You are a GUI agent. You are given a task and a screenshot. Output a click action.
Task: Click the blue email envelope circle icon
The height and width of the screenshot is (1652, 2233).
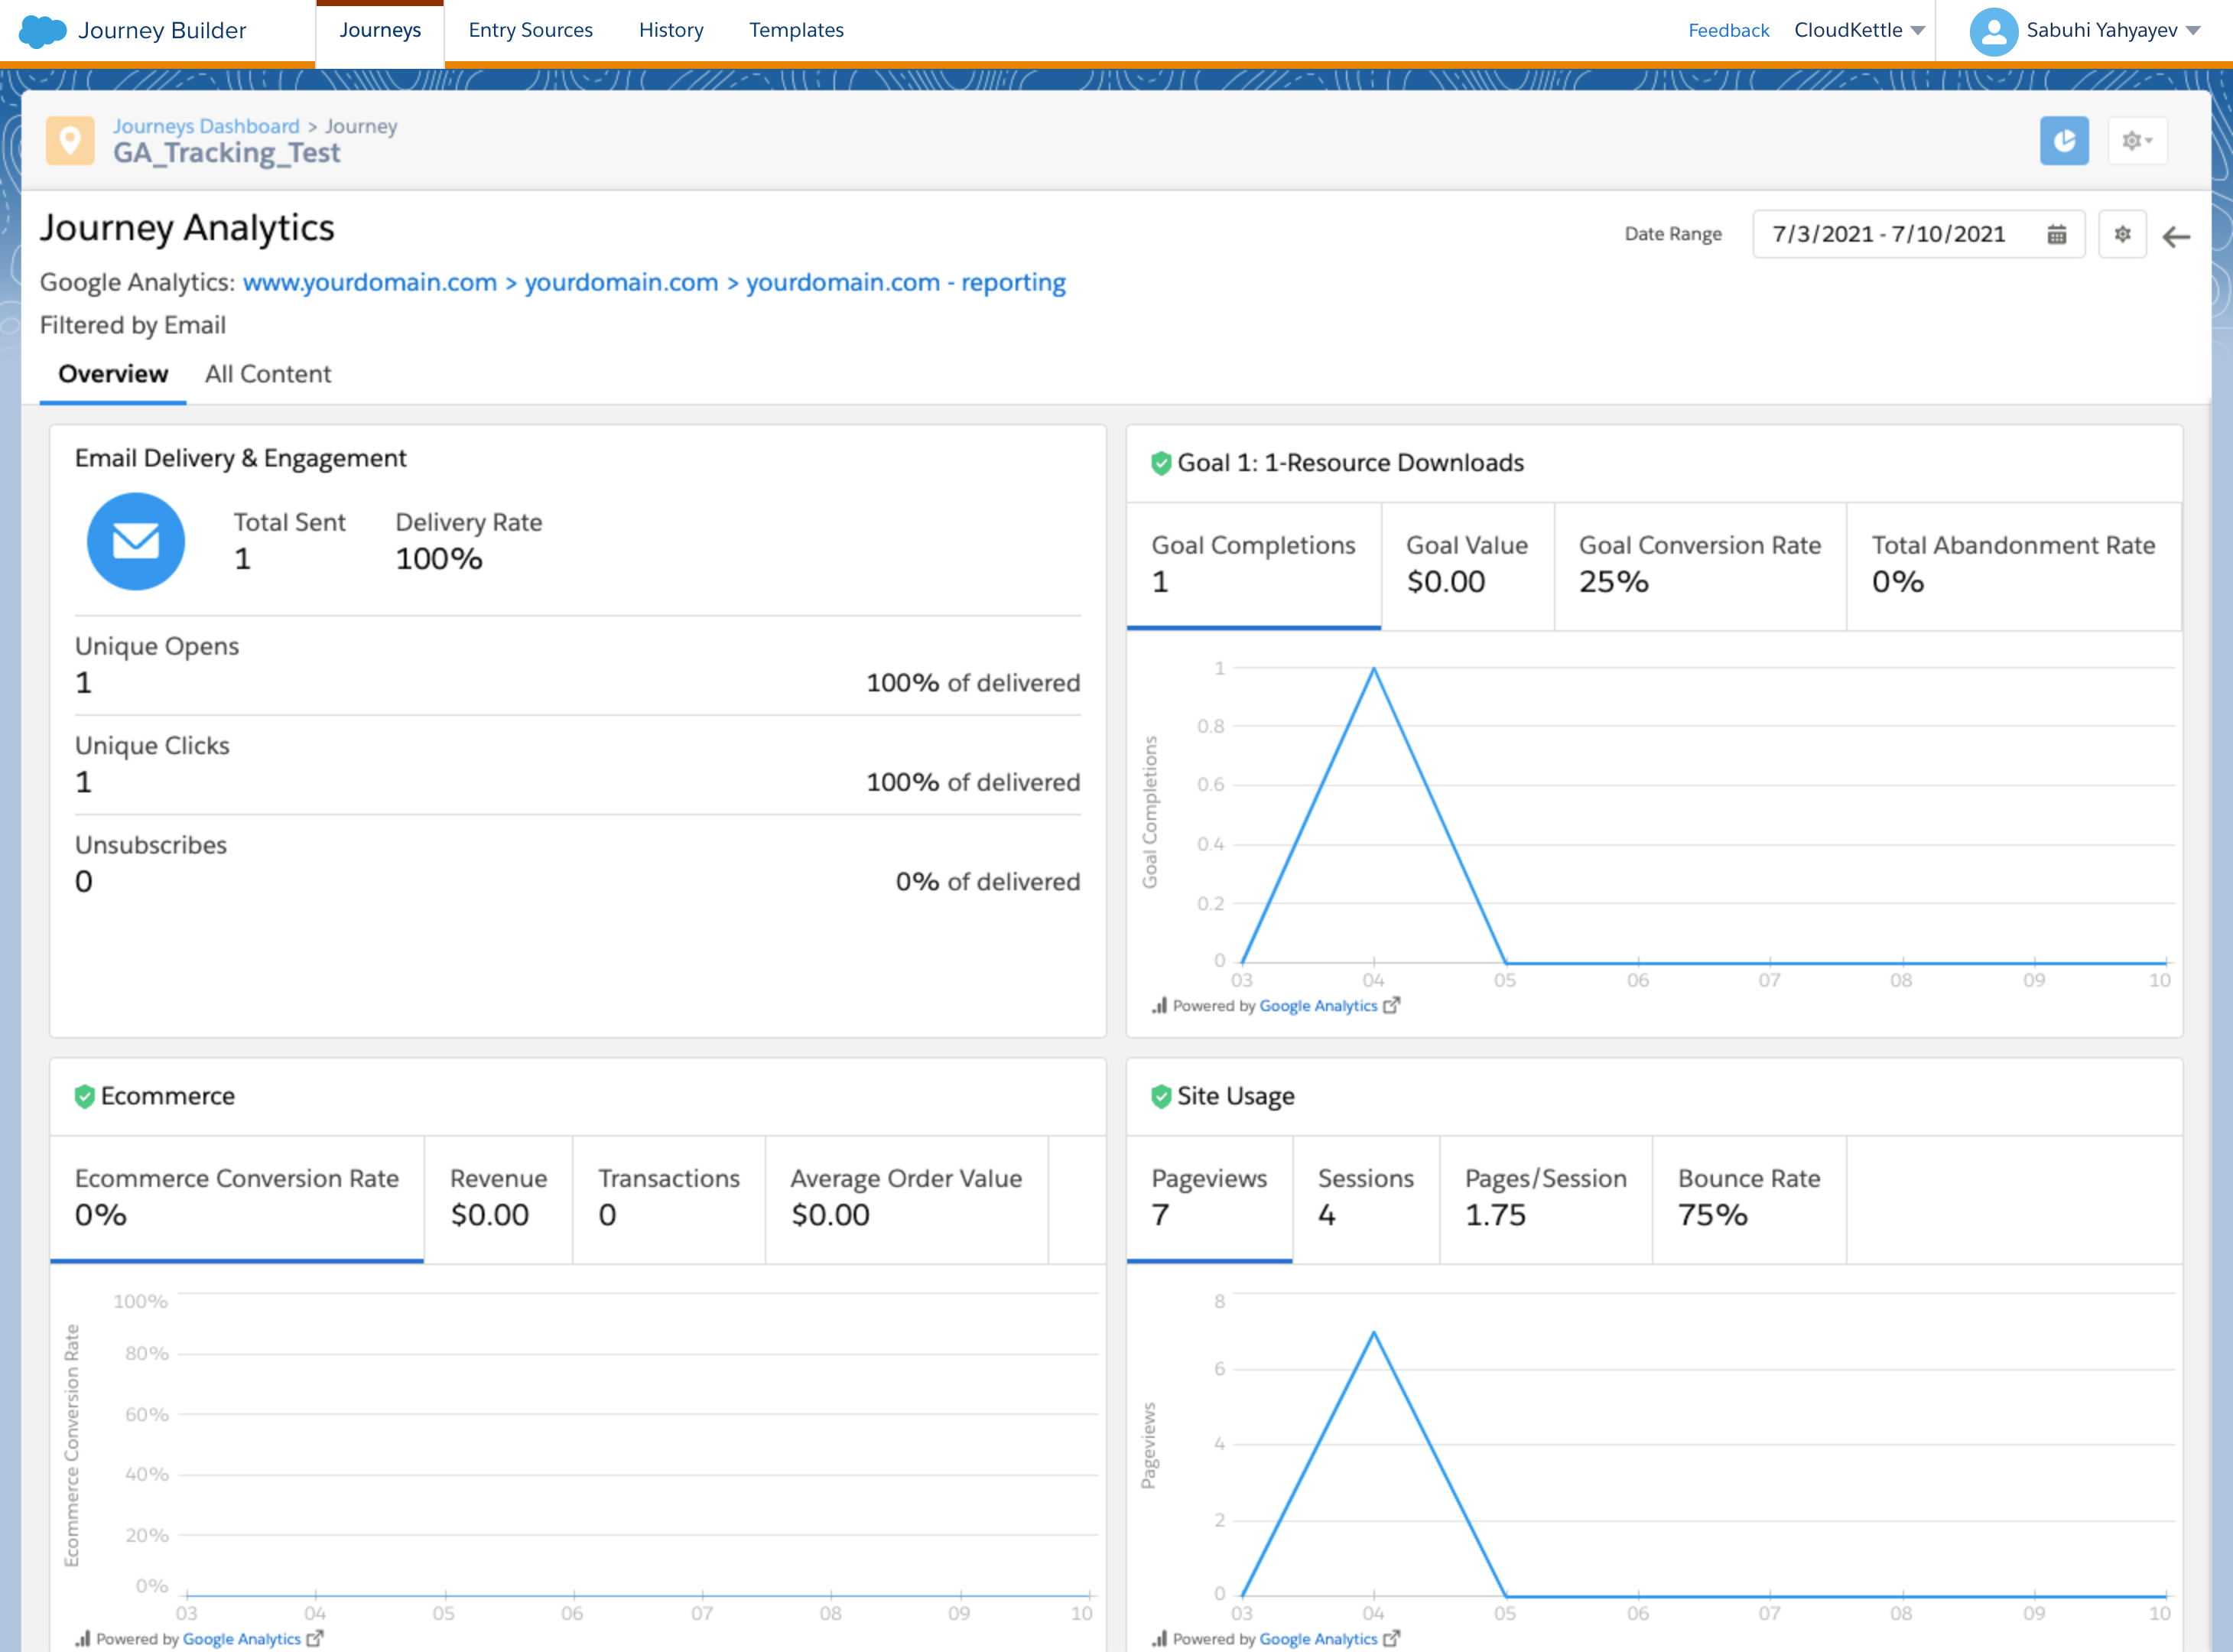[136, 541]
